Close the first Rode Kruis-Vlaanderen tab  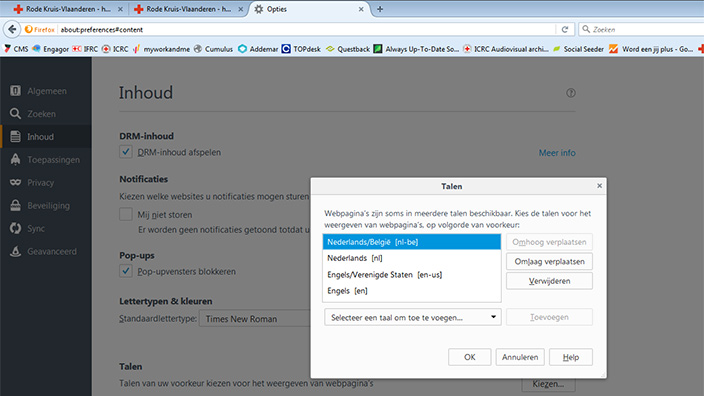pos(120,9)
